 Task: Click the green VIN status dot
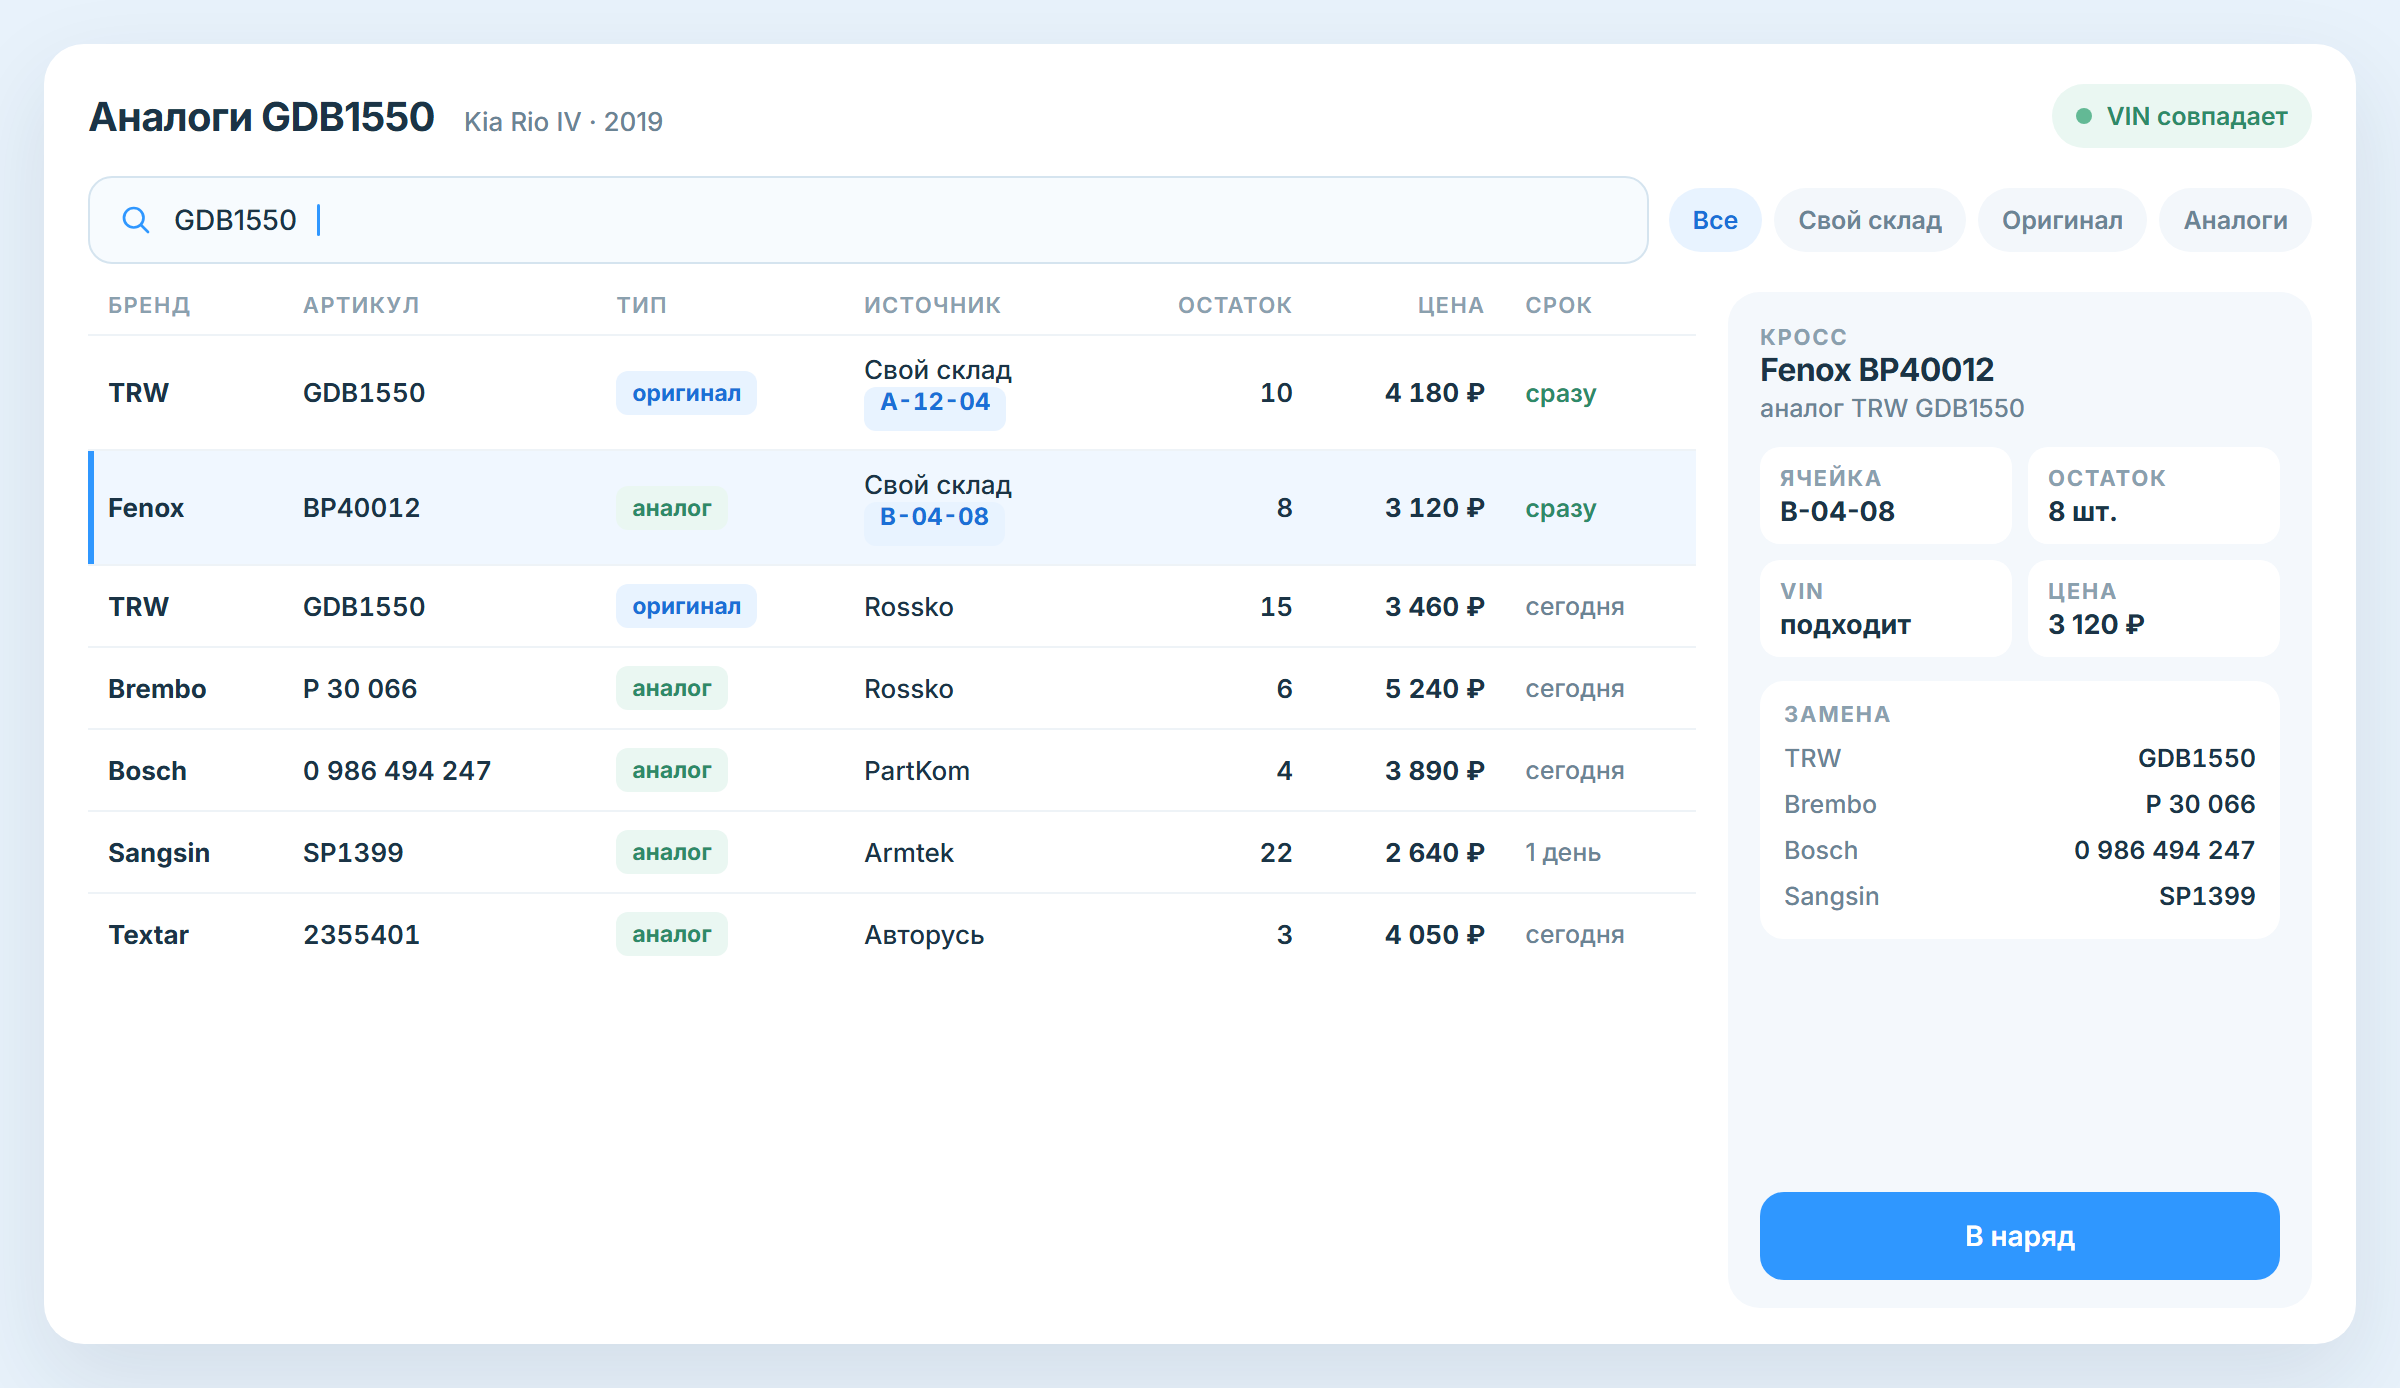click(x=2084, y=117)
